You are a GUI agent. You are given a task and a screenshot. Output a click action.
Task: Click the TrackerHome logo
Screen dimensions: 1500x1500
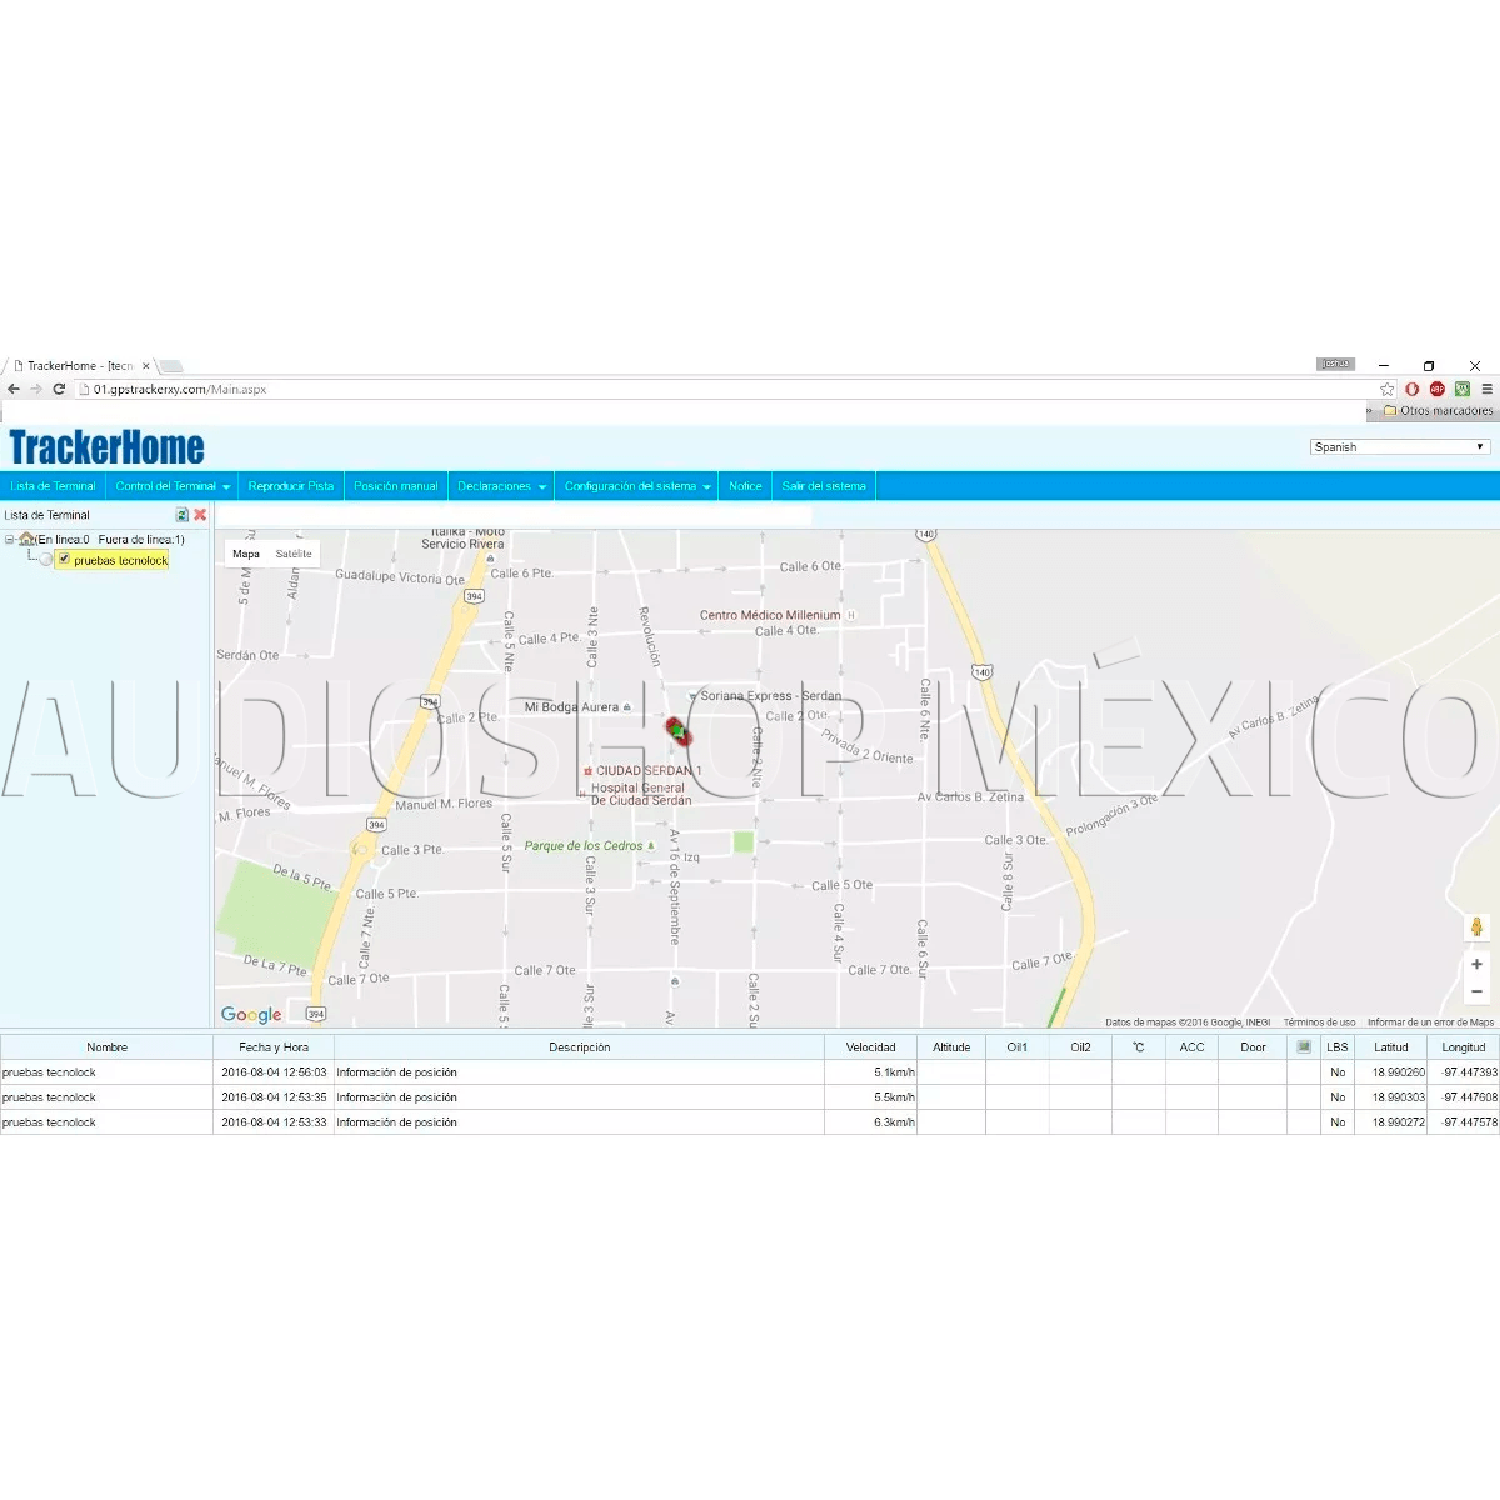107,447
